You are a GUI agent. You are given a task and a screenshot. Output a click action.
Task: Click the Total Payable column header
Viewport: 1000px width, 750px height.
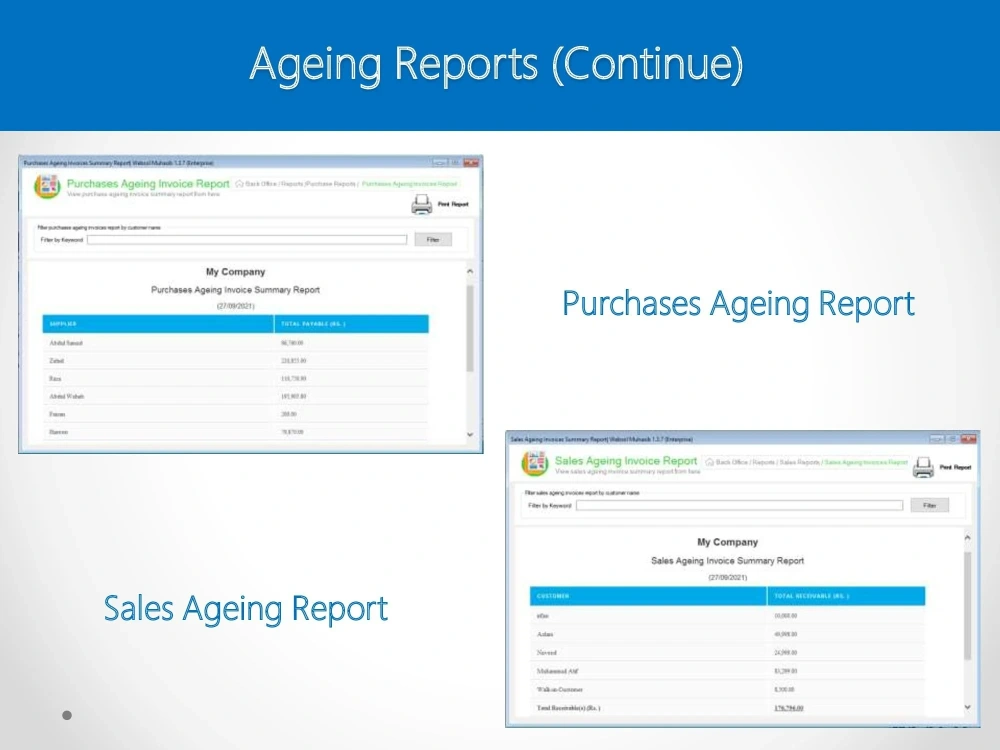coord(351,324)
